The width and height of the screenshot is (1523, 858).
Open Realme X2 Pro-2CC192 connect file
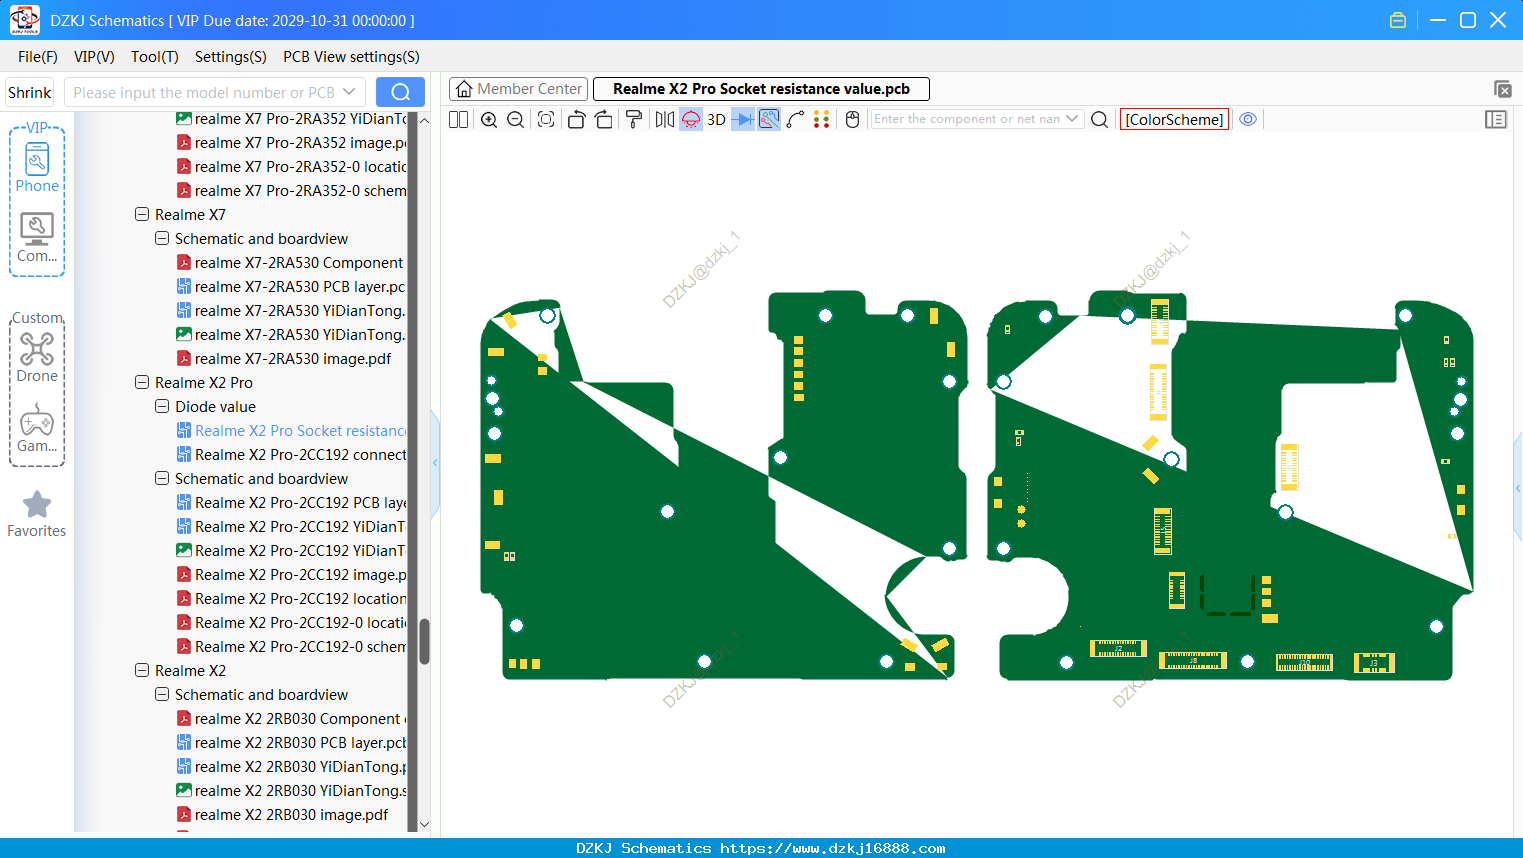pos(291,454)
